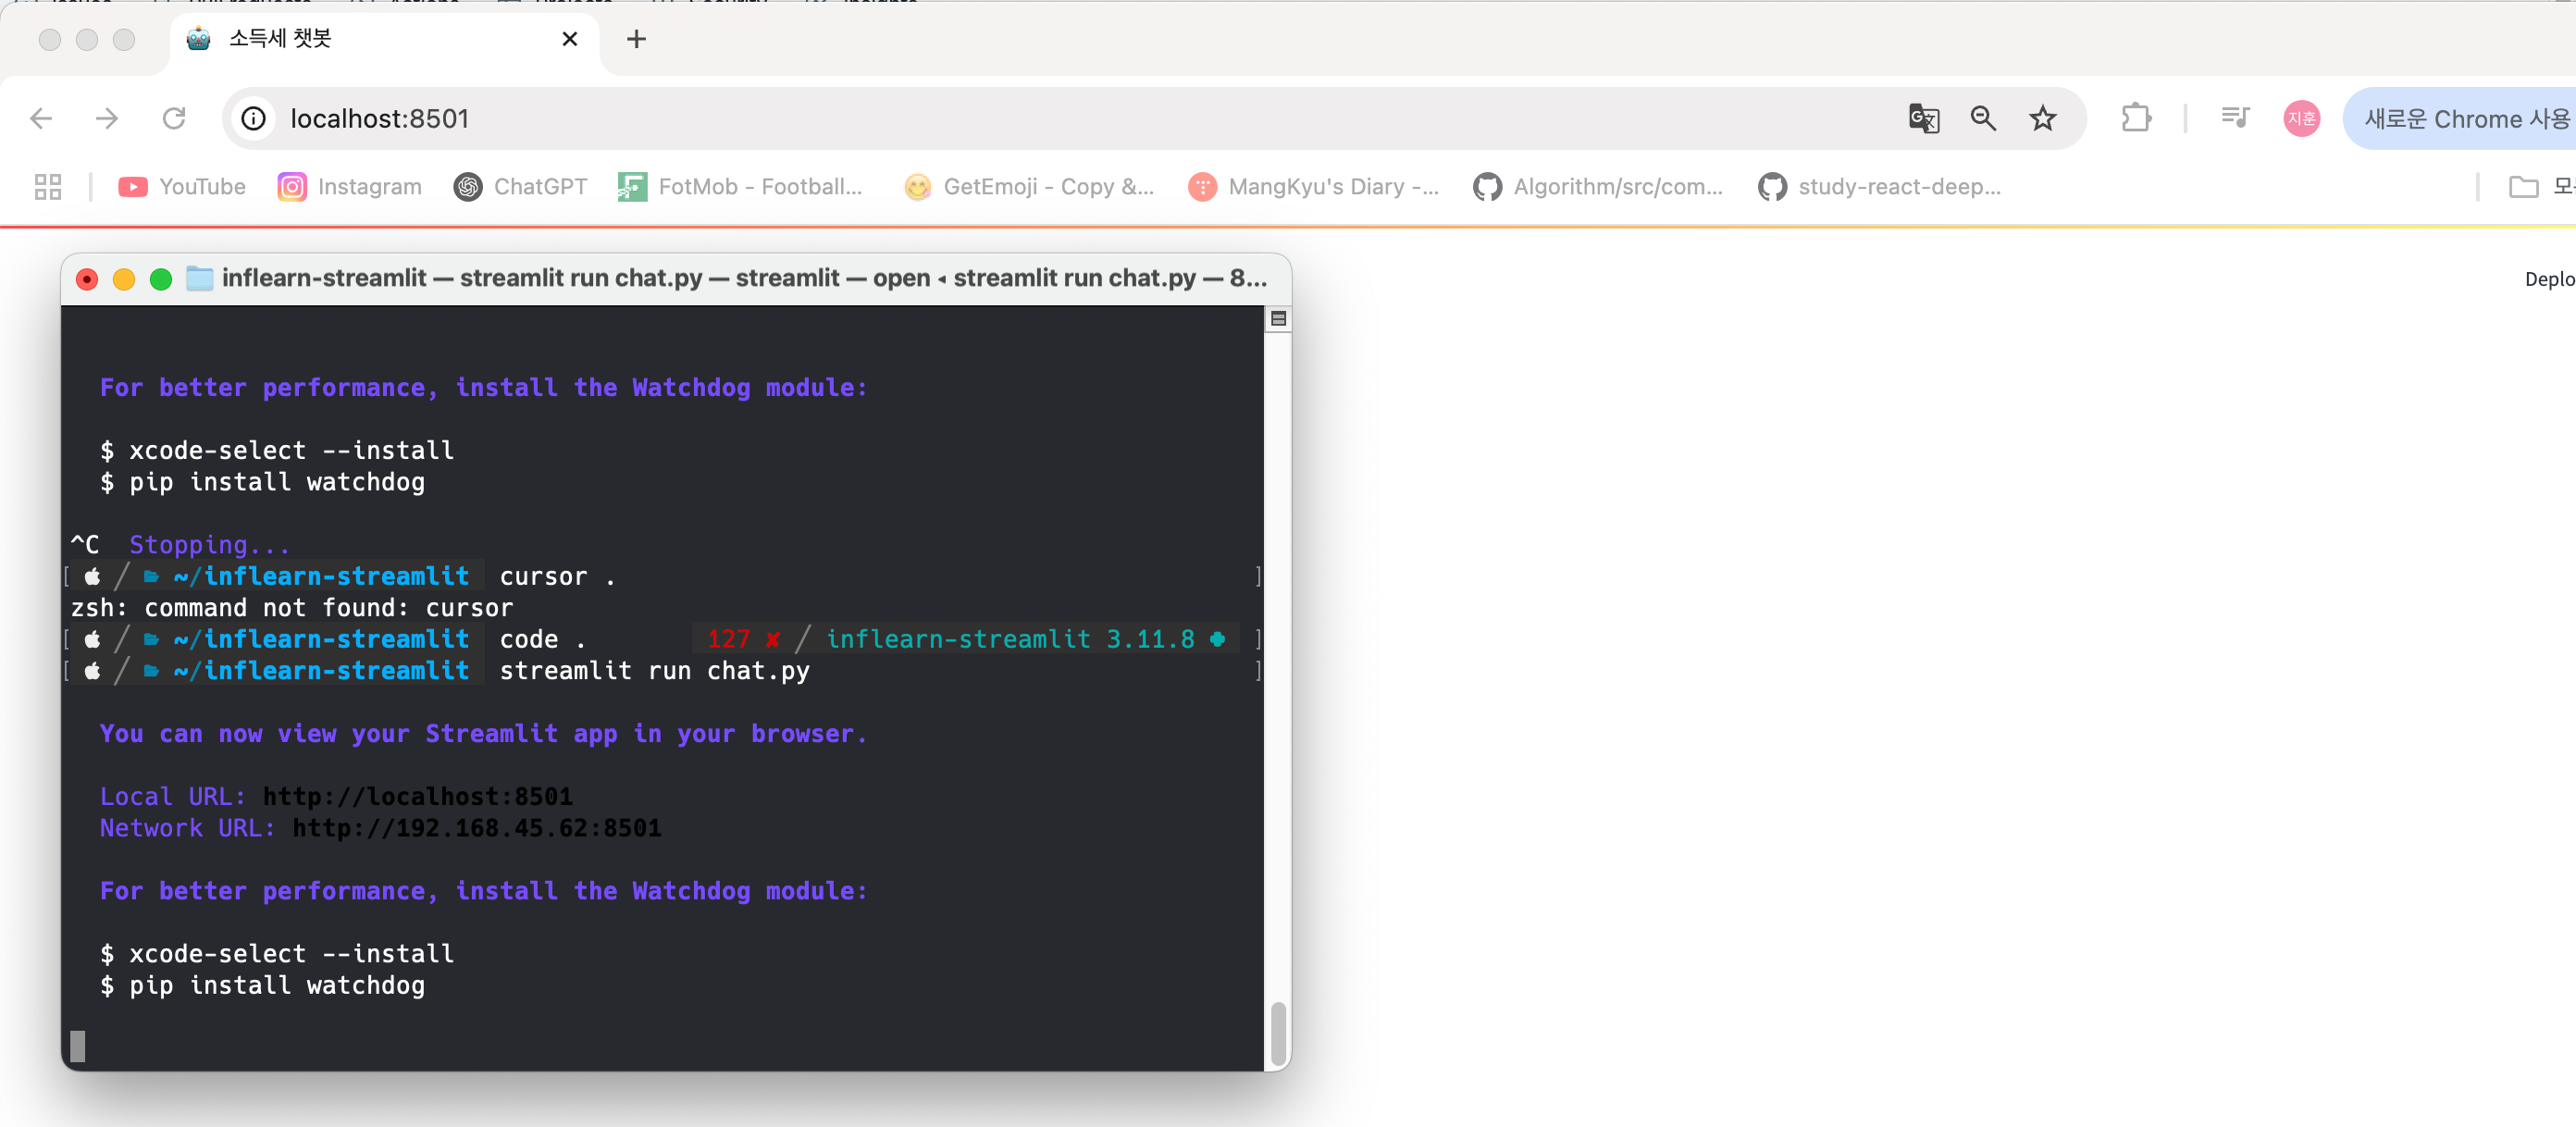
Task: Open the apps grid icon in bookmarks bar
Action: pos(48,187)
